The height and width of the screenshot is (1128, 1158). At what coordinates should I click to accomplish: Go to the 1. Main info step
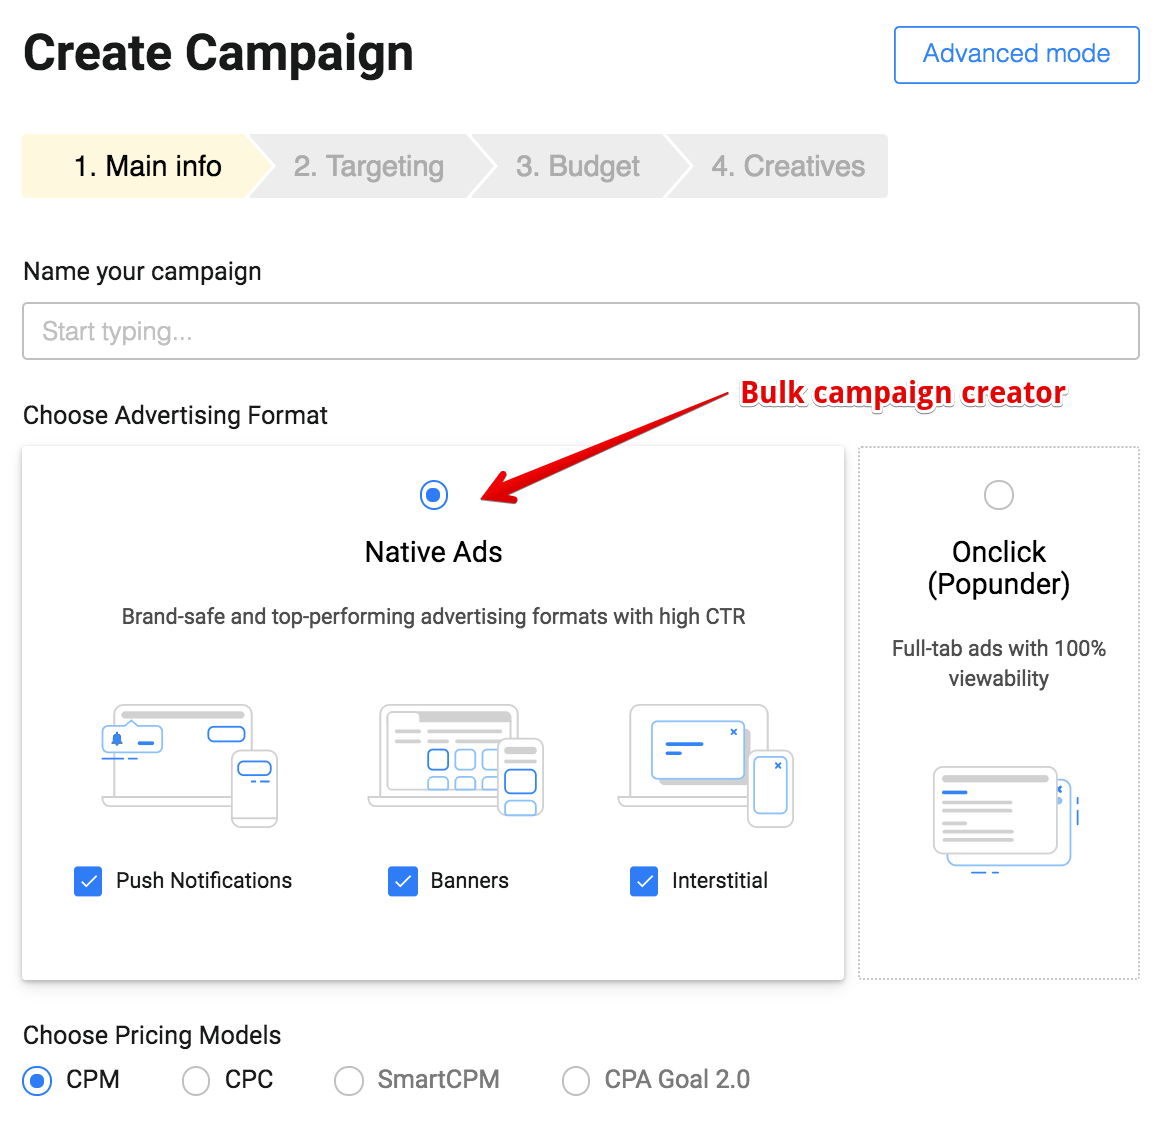click(147, 166)
